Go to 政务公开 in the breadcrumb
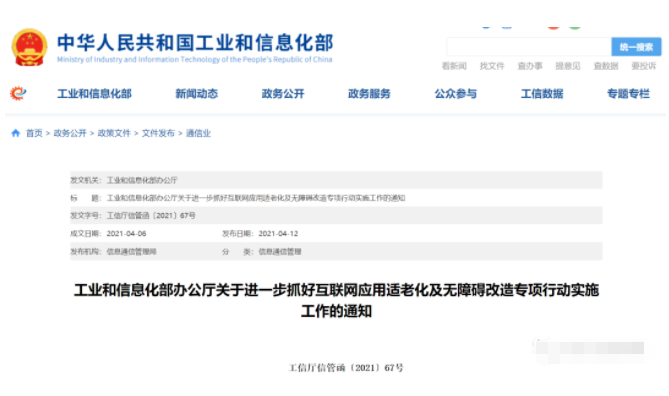The width and height of the screenshot is (669, 396). [x=70, y=133]
